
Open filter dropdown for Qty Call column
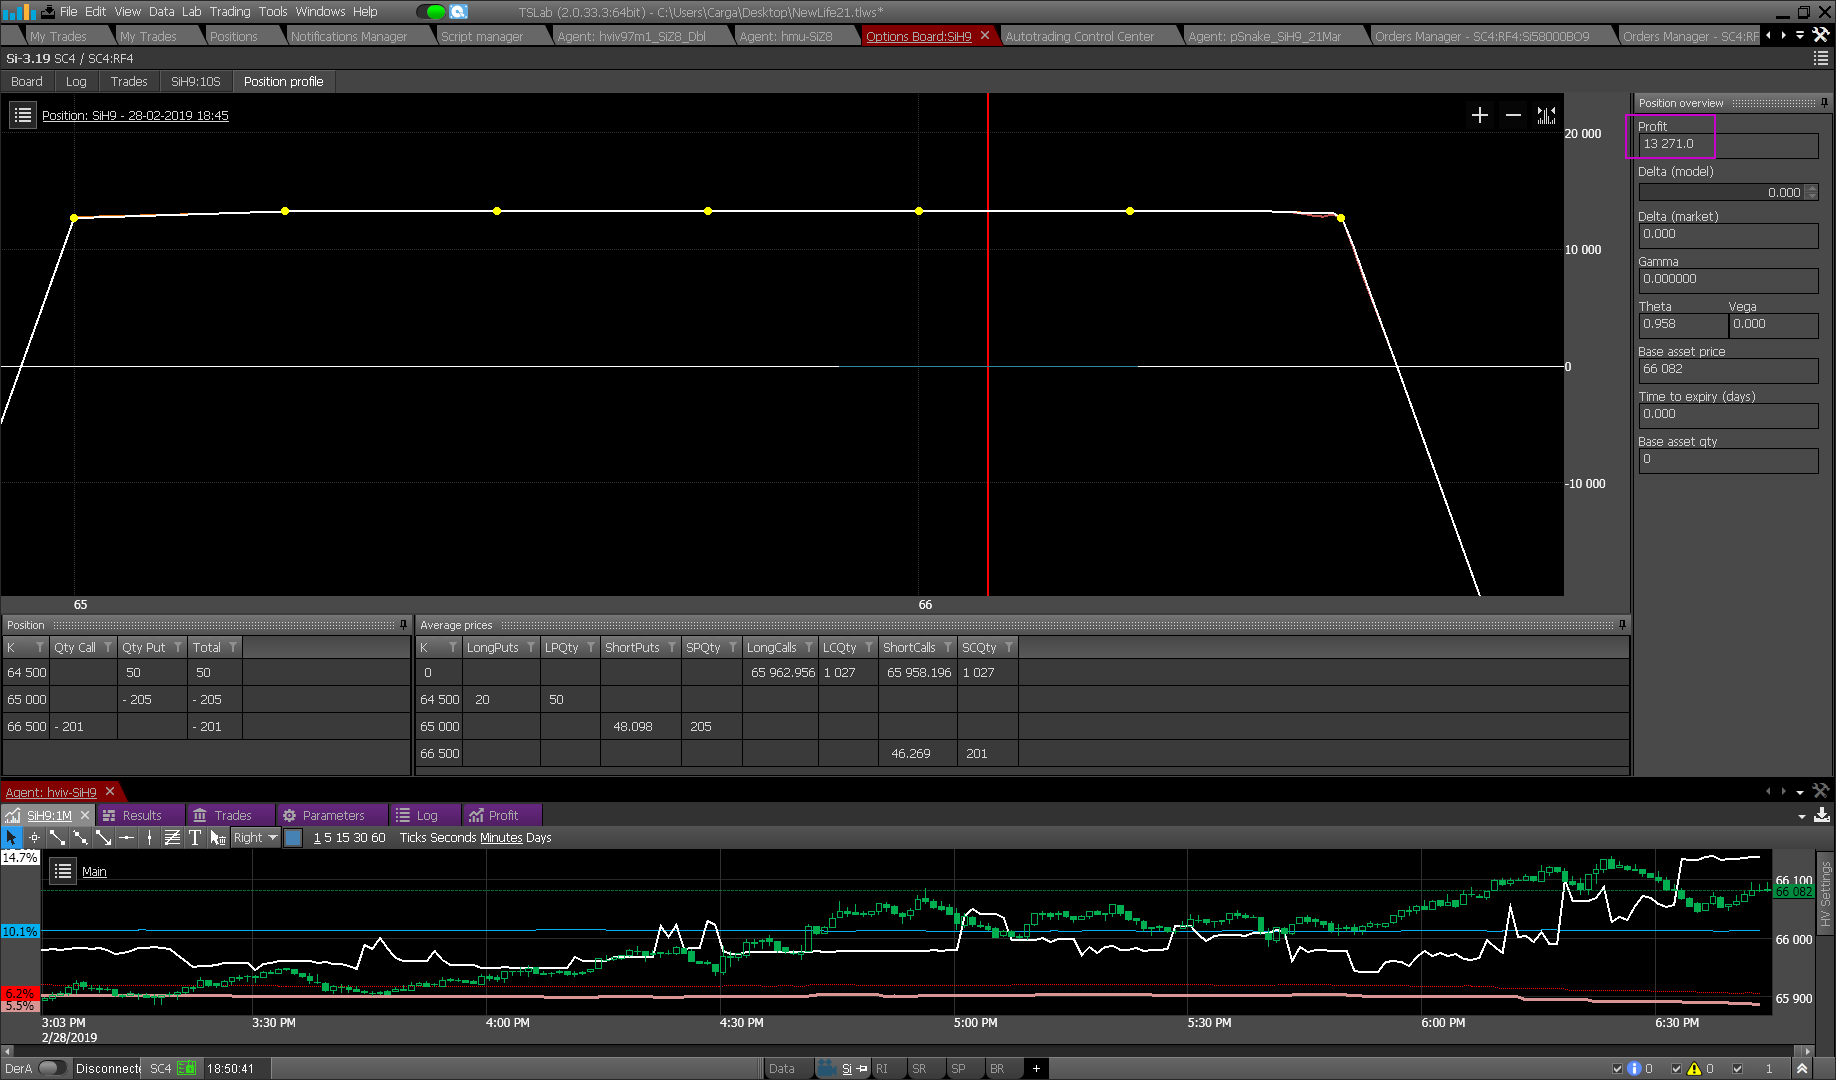[x=108, y=648]
